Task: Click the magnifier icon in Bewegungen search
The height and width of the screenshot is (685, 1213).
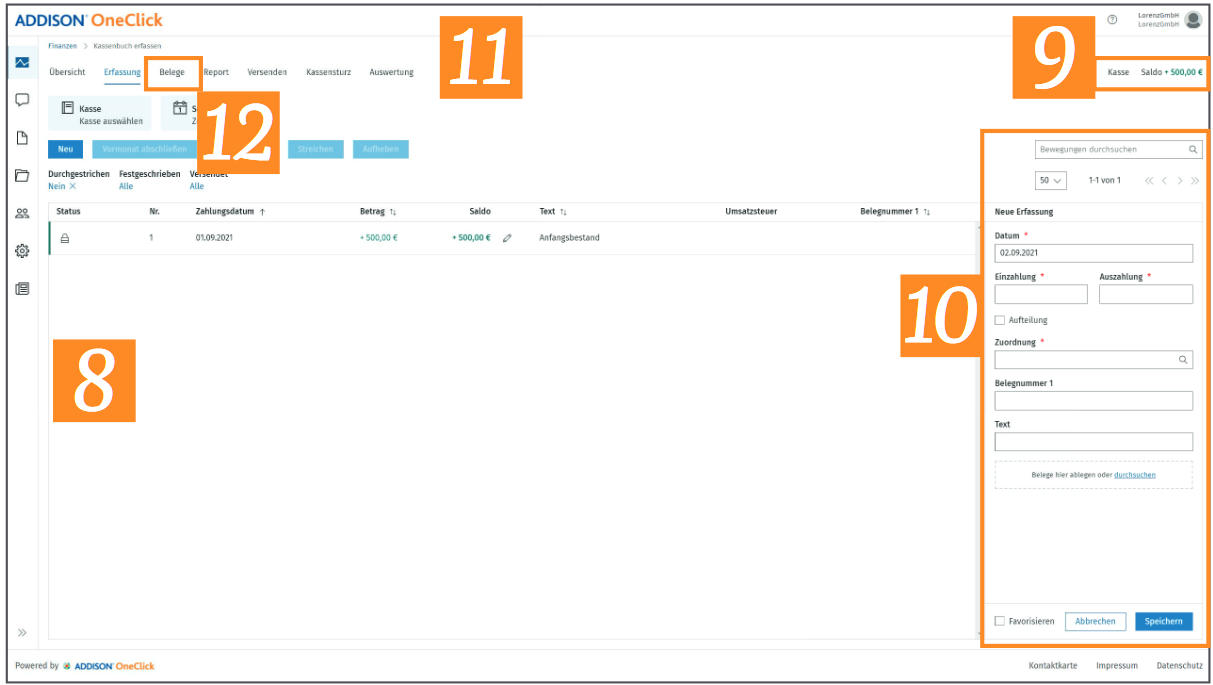Action: click(1193, 149)
